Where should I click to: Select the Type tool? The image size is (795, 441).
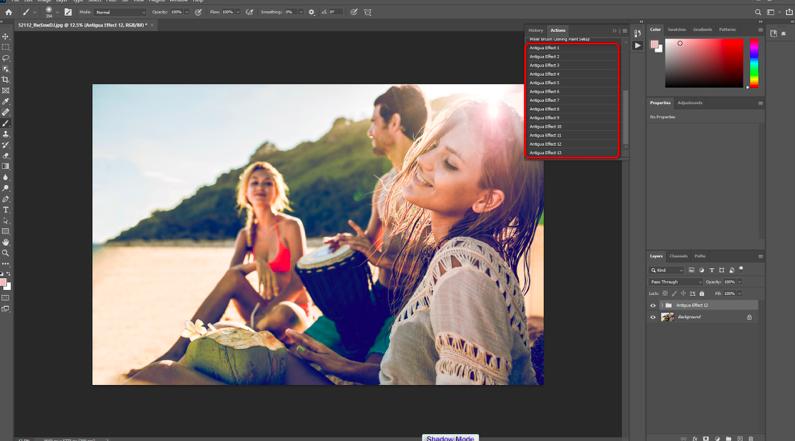6,210
